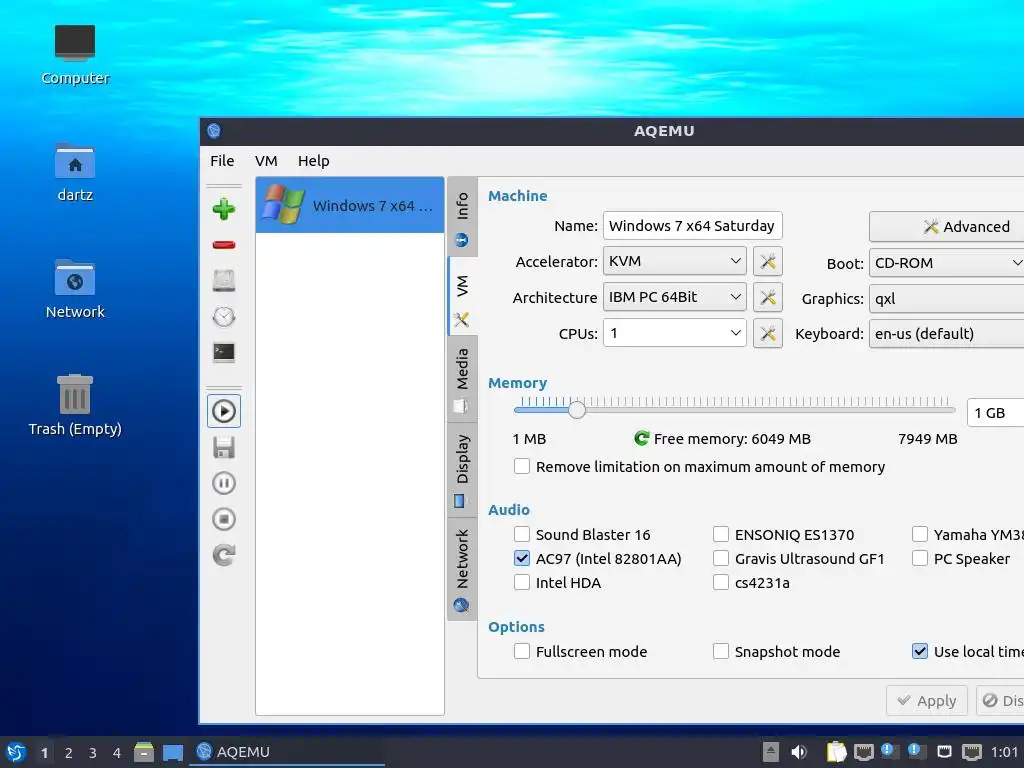Click the memory slider handle
The image size is (1024, 768).
click(577, 409)
